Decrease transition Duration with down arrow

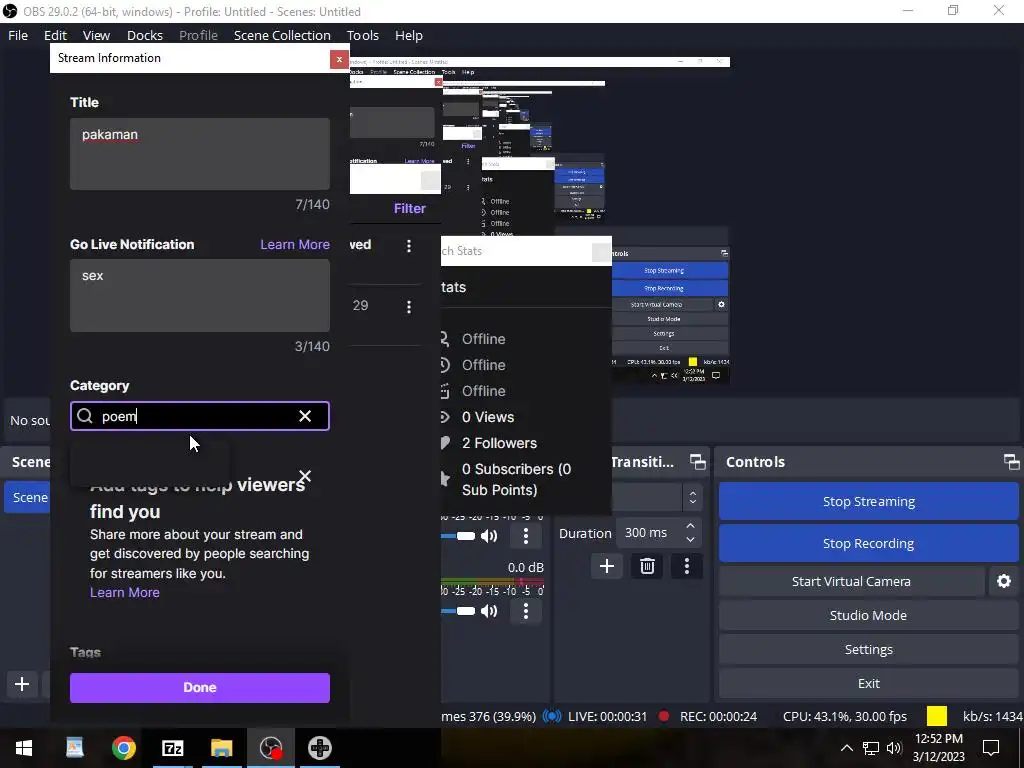pos(690,540)
